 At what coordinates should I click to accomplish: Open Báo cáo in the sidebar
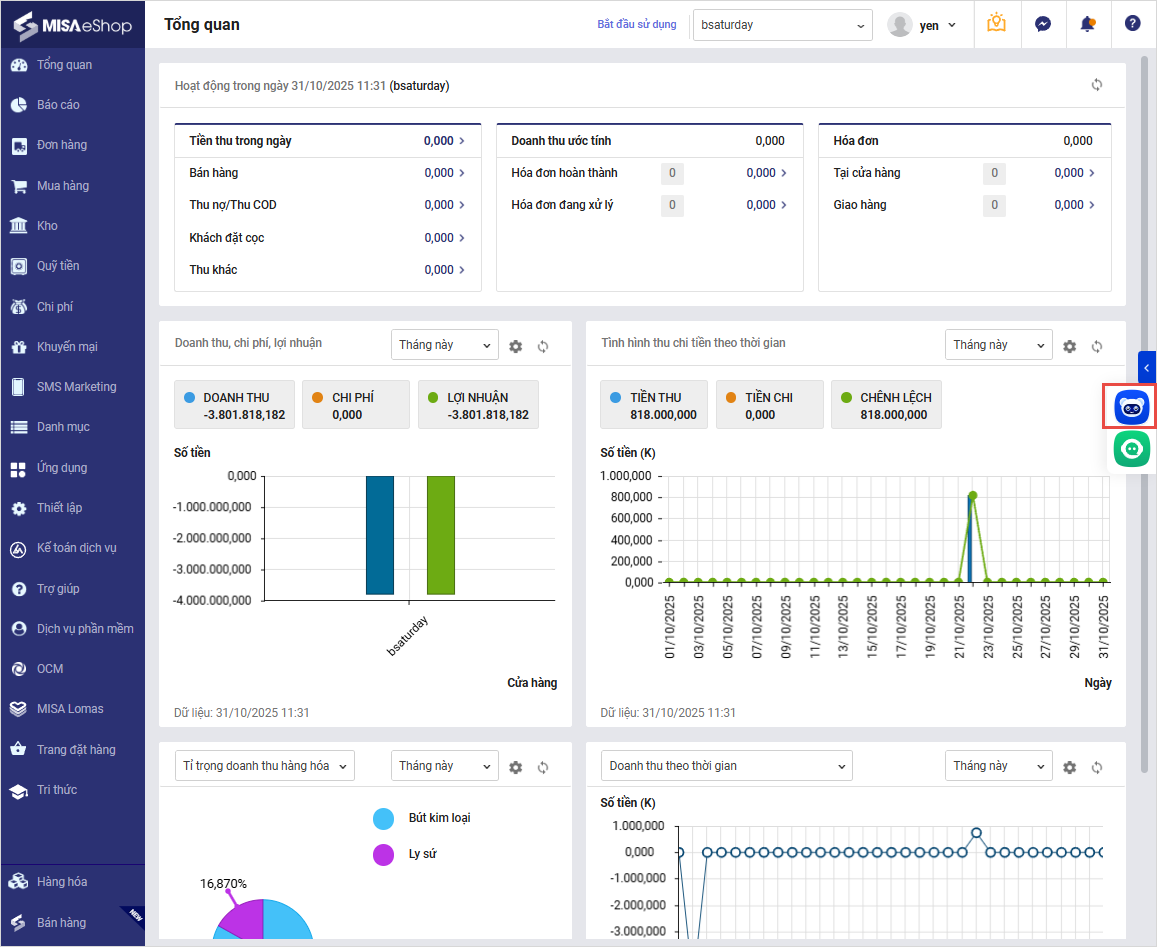pos(58,105)
